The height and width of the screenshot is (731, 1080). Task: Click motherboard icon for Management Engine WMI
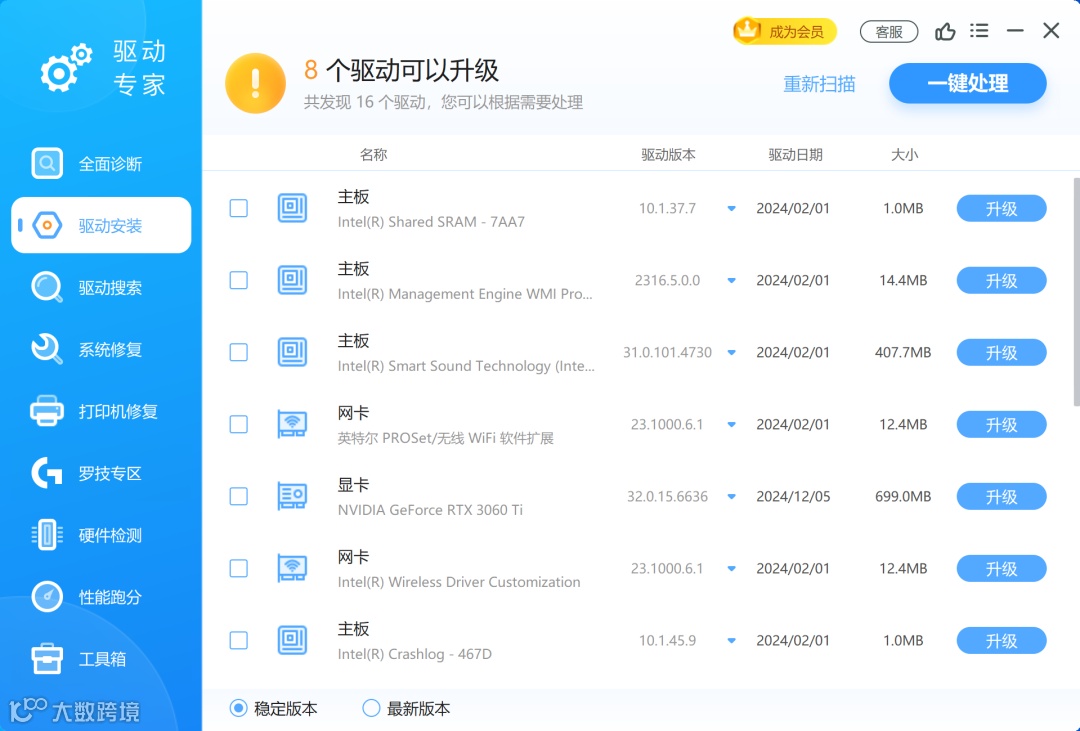point(292,280)
